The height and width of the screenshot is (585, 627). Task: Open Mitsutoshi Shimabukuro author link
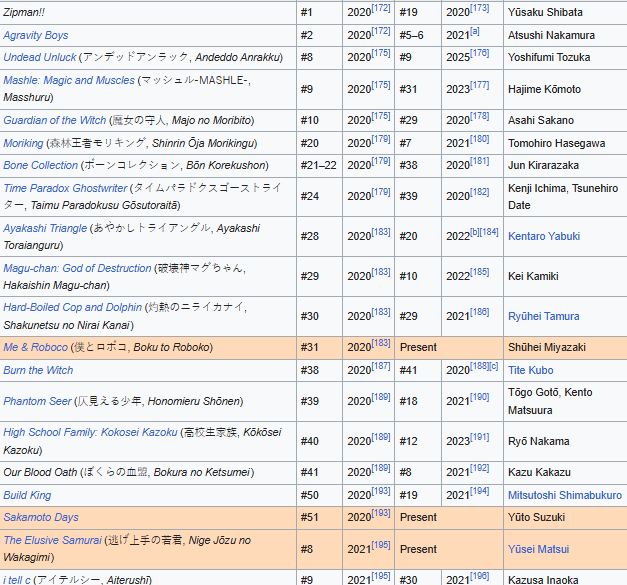(x=564, y=495)
